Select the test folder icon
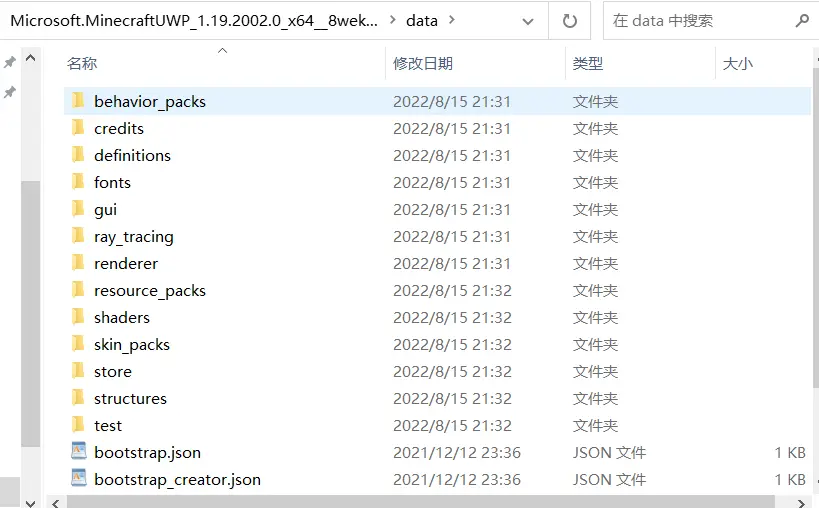Viewport: 819px width, 508px height. click(x=78, y=424)
